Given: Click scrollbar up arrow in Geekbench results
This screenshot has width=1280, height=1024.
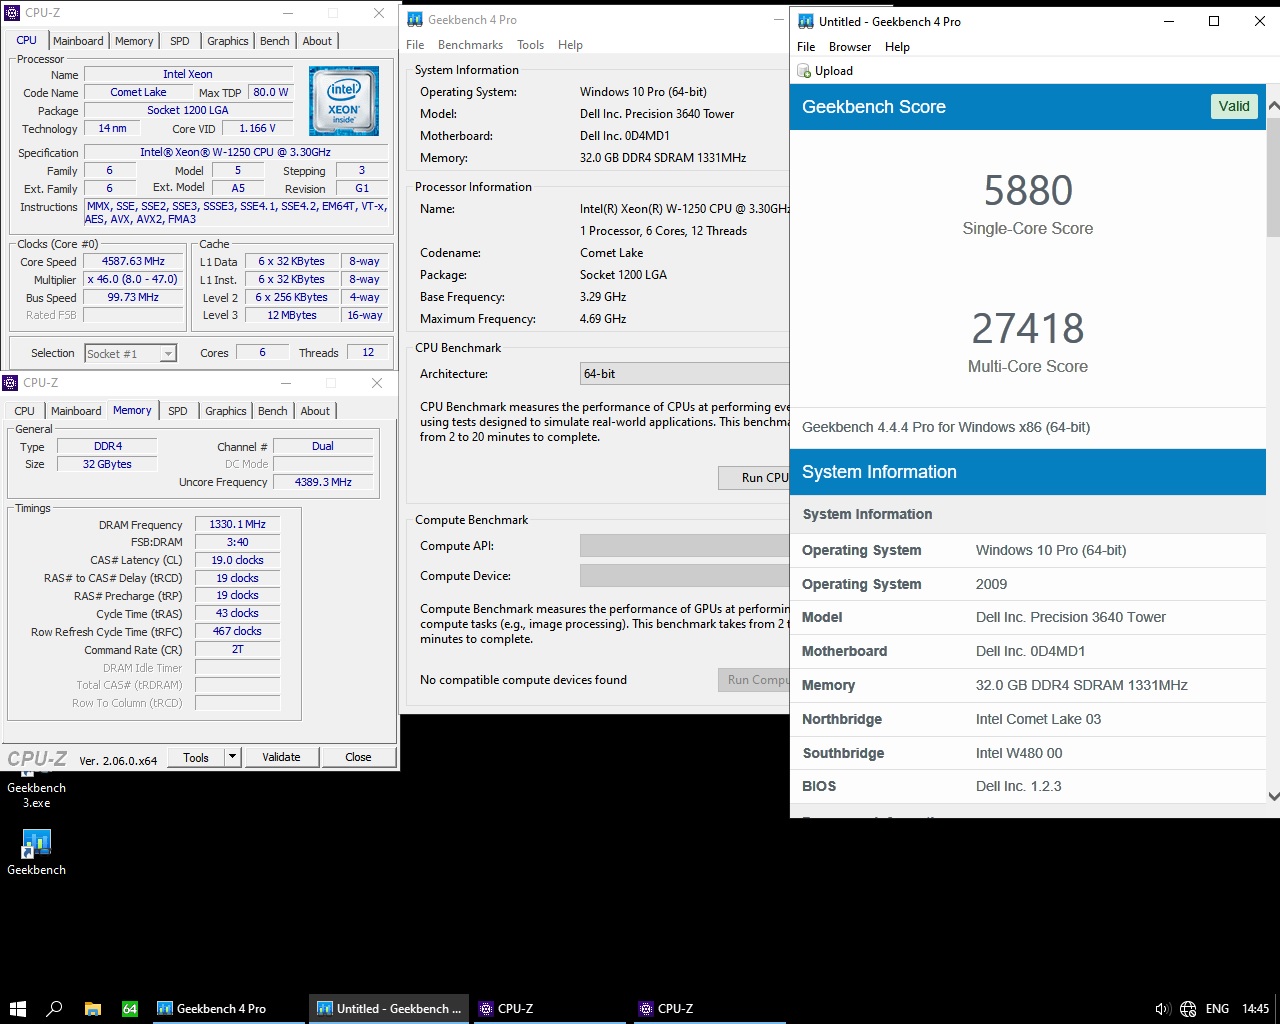Looking at the screenshot, I should click(1273, 106).
